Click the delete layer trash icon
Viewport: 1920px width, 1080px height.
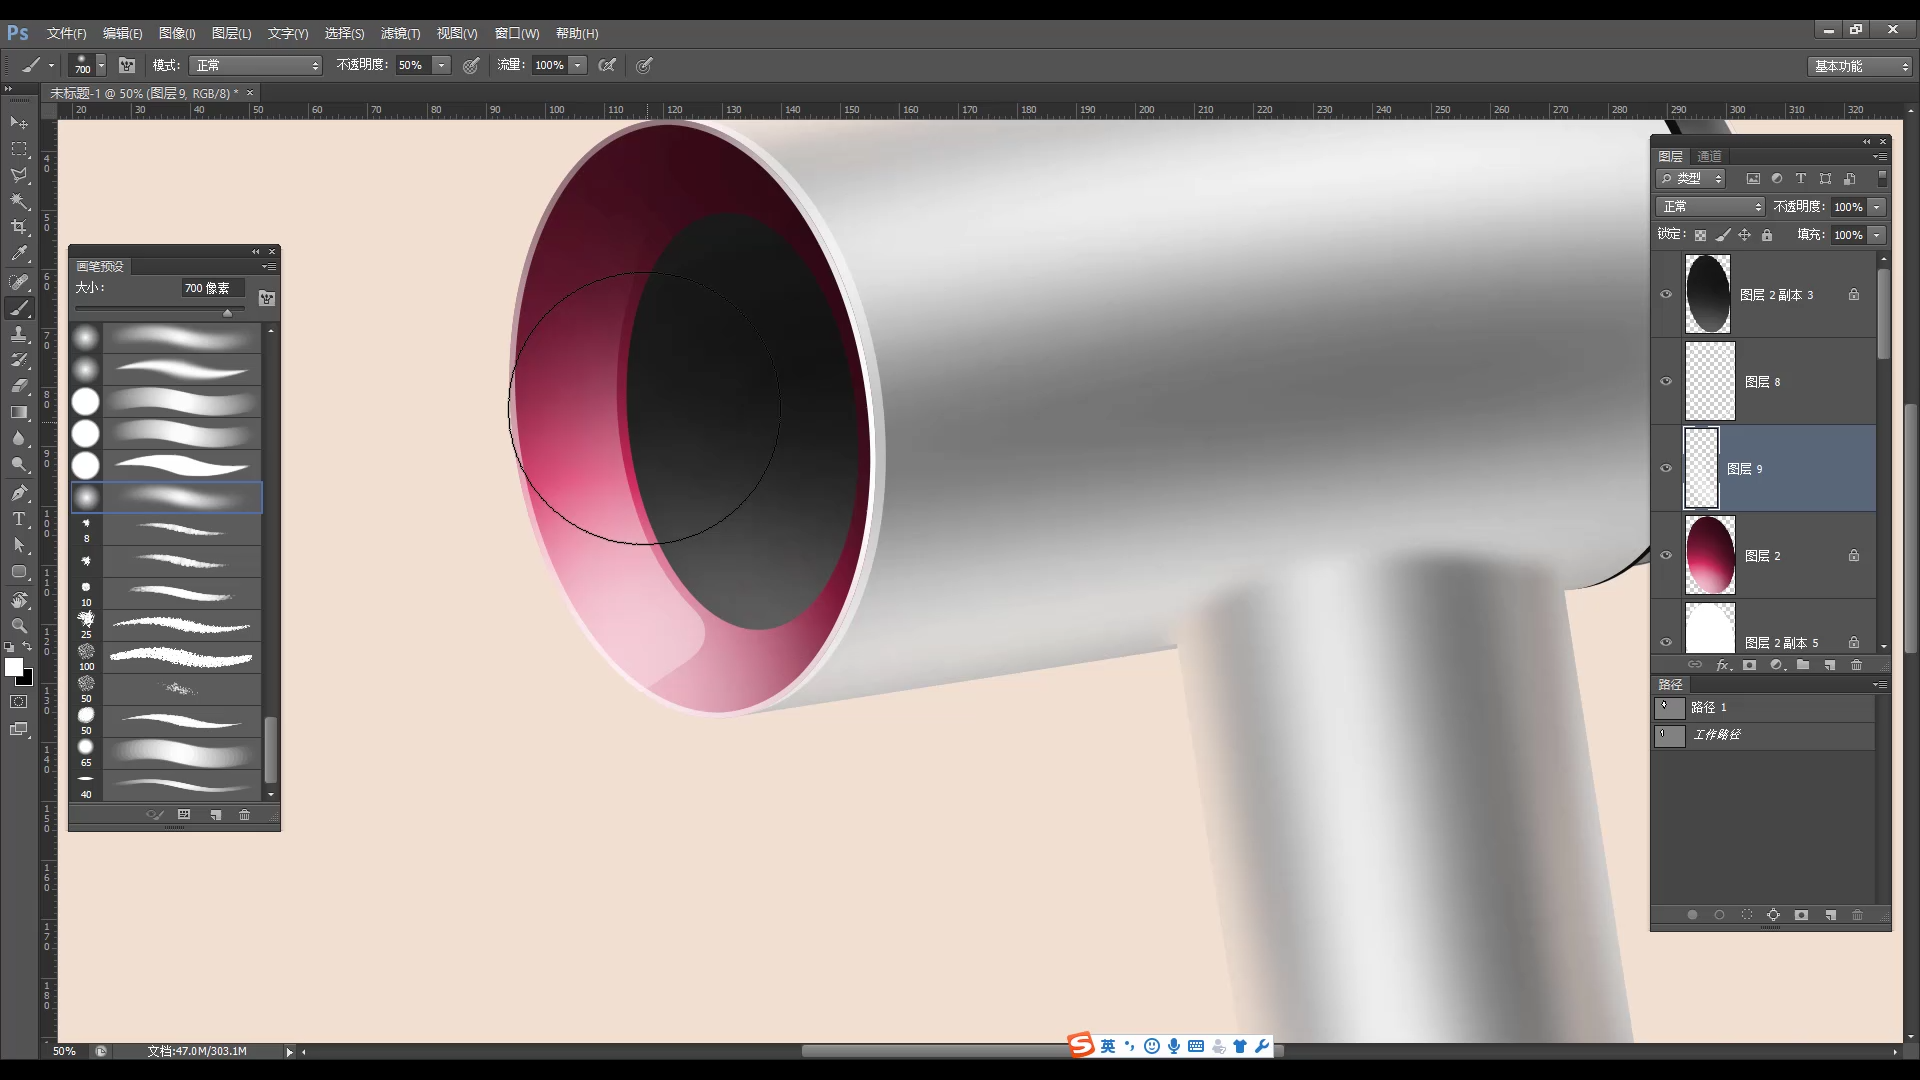coord(1857,664)
